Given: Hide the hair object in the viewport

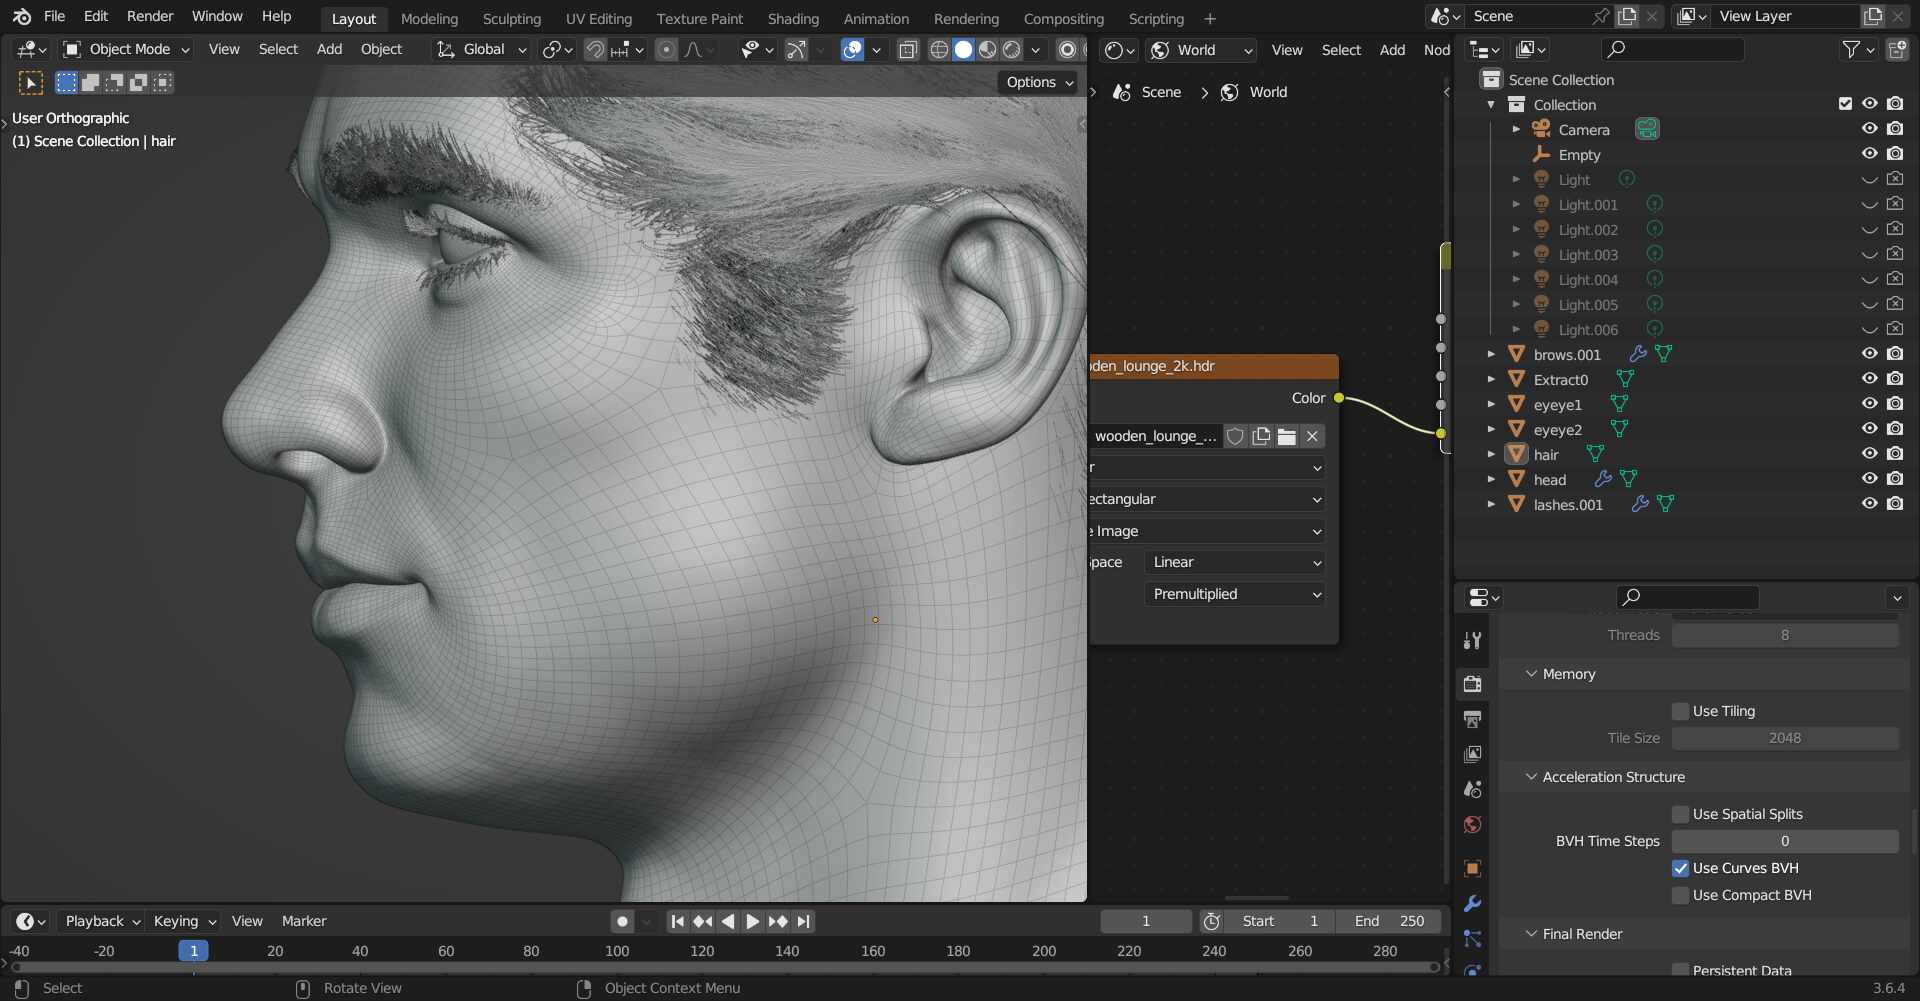Looking at the screenshot, I should pyautogui.click(x=1869, y=454).
